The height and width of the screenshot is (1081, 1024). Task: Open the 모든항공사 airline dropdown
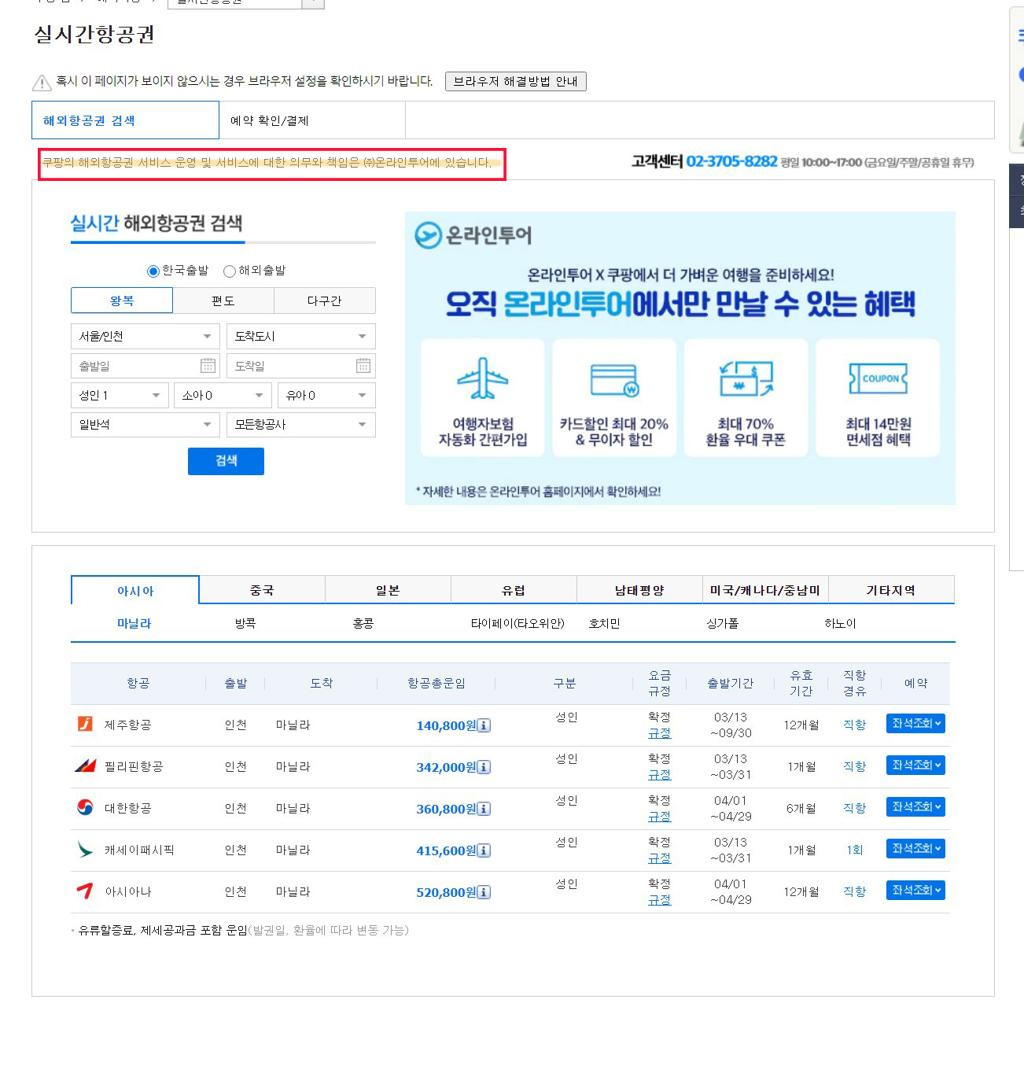[x=301, y=425]
